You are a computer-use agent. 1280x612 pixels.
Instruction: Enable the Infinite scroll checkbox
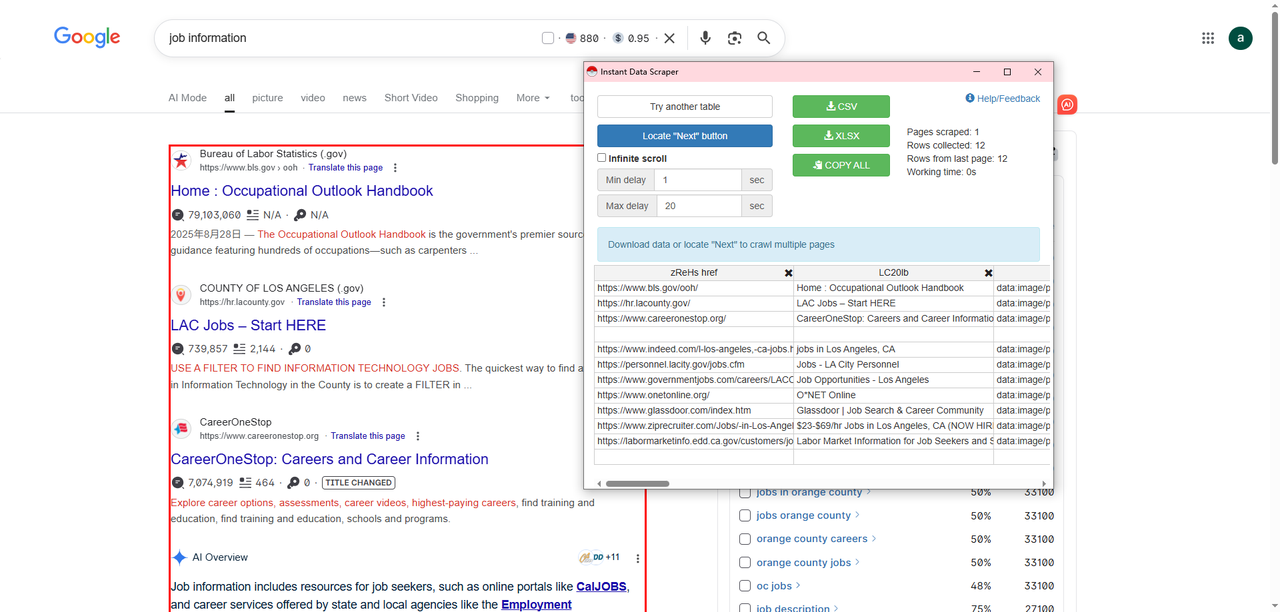pyautogui.click(x=602, y=158)
